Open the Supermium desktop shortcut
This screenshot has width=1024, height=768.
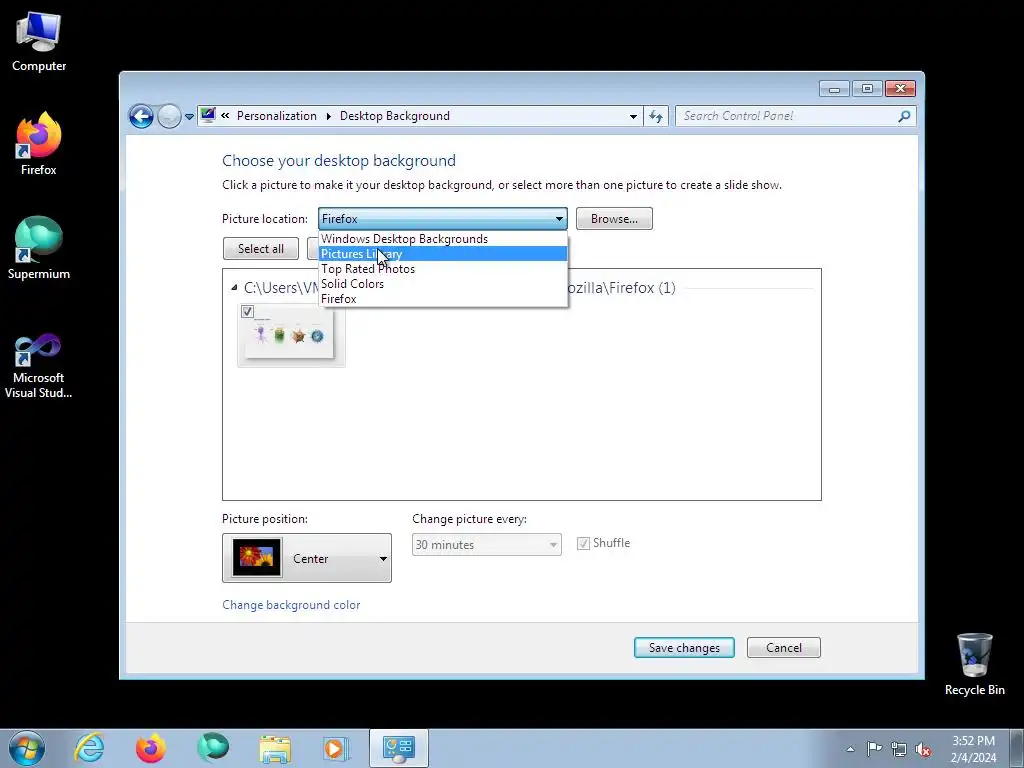39,248
